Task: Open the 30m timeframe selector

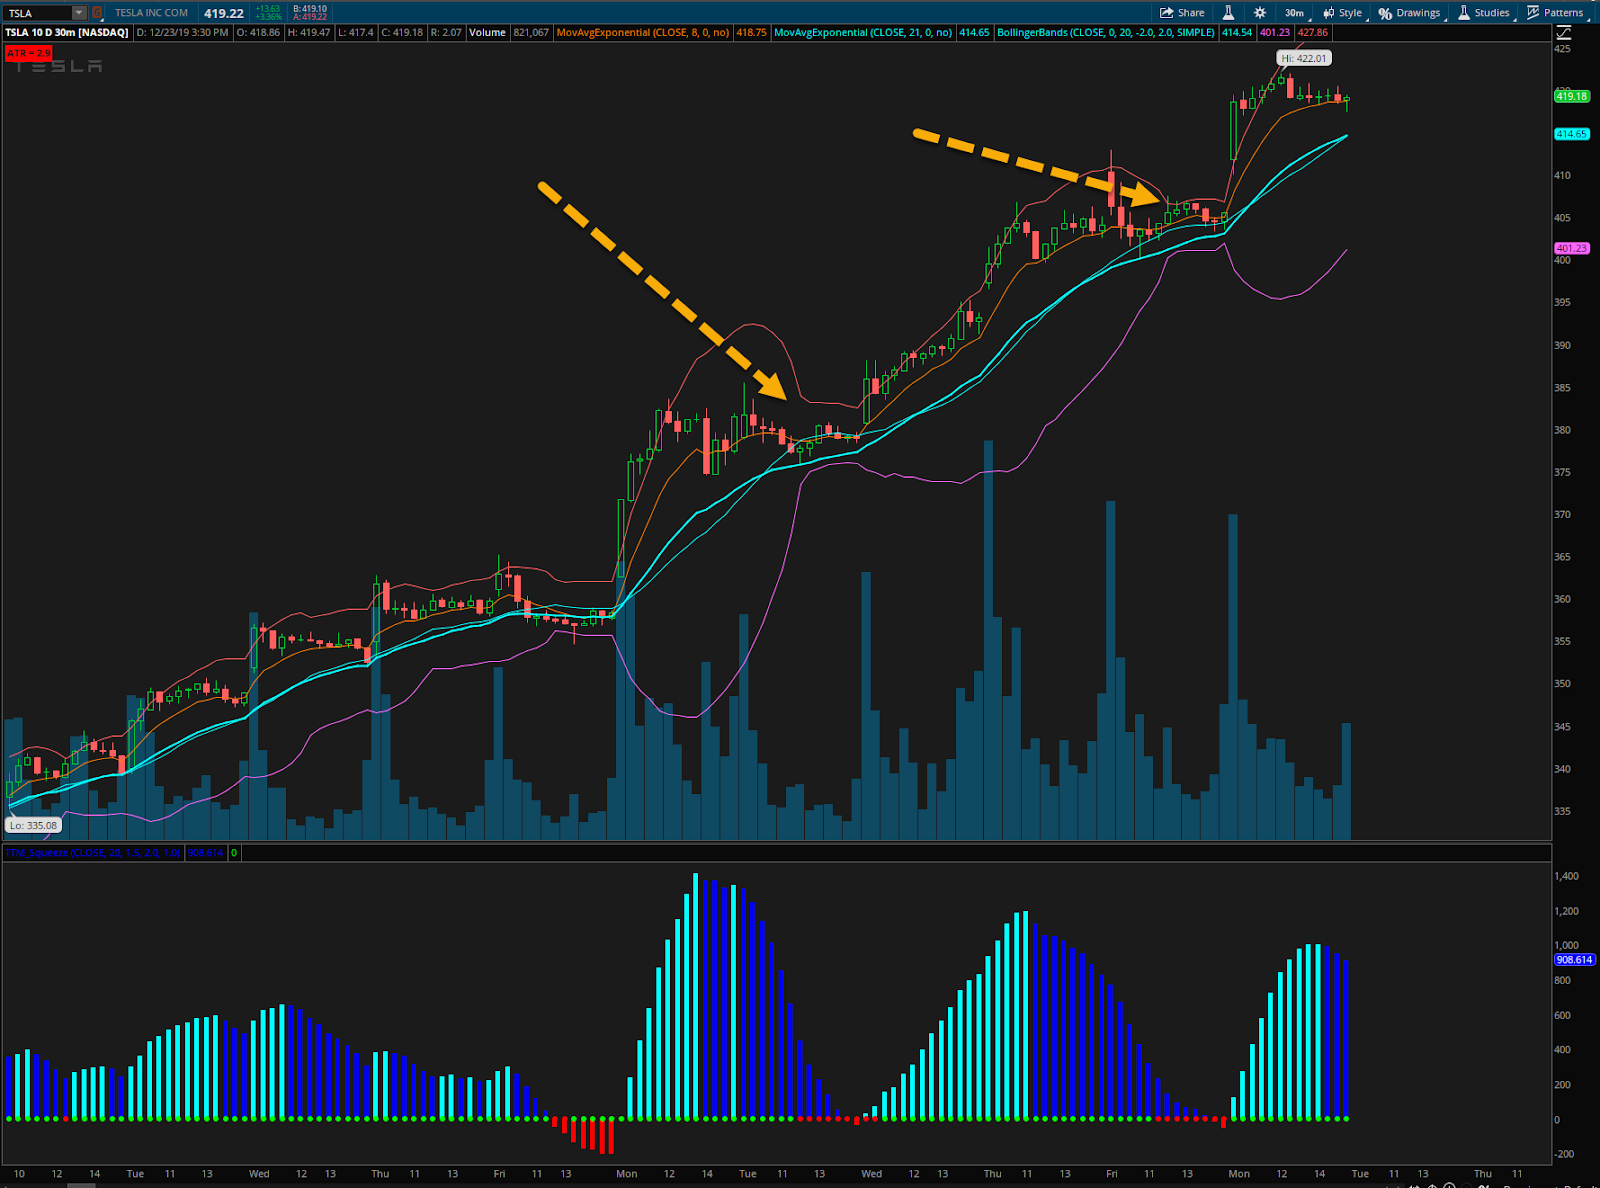Action: [1294, 13]
